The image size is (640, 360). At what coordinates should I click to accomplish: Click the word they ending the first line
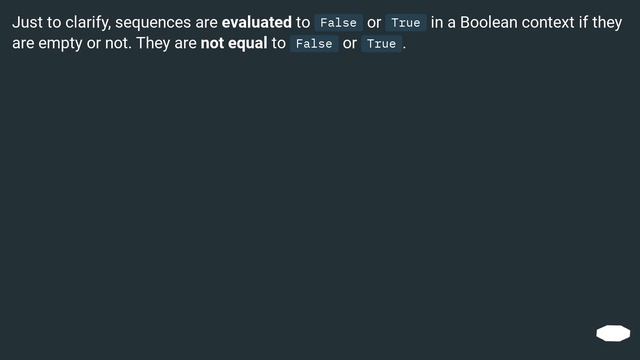pyautogui.click(x=607, y=23)
